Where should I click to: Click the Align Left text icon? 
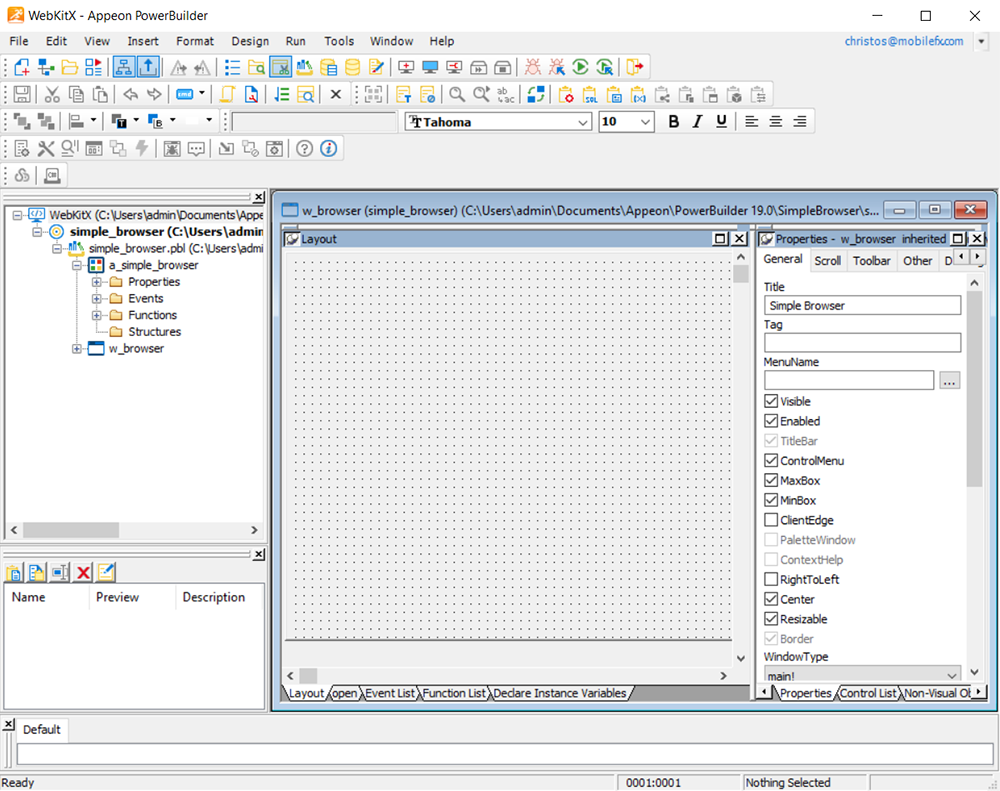click(752, 121)
